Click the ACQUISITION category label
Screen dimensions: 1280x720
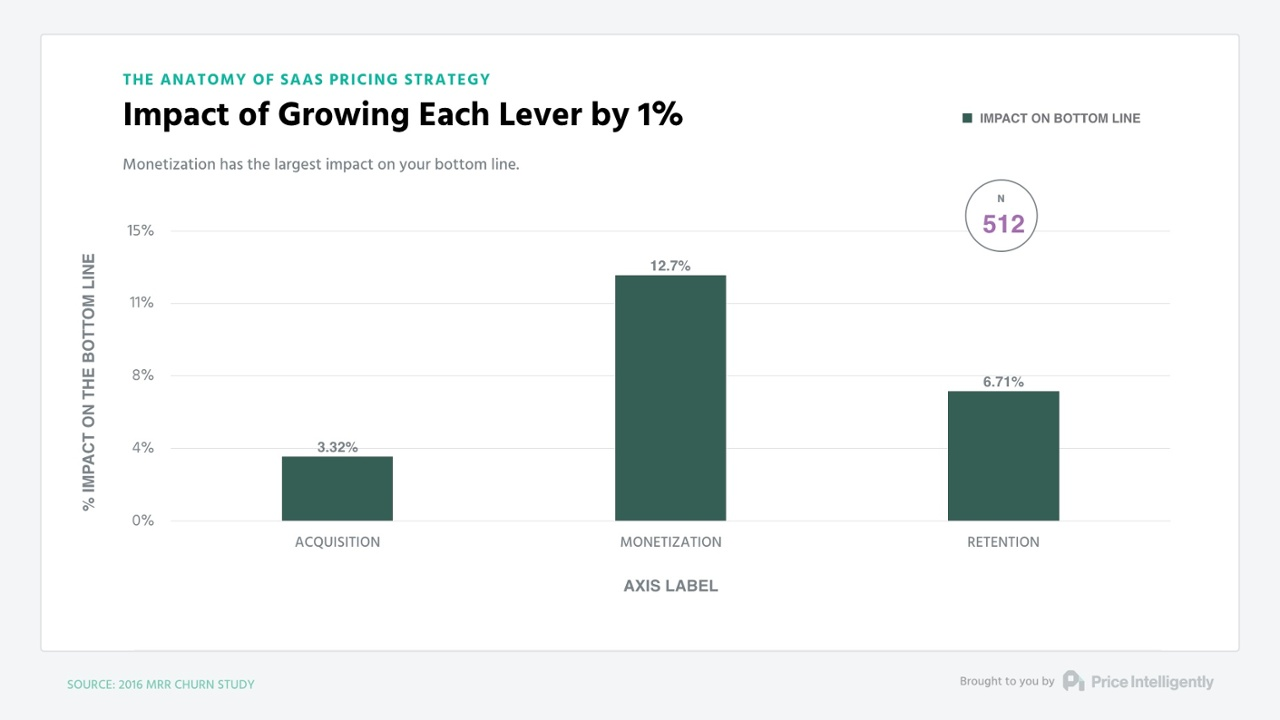point(337,542)
